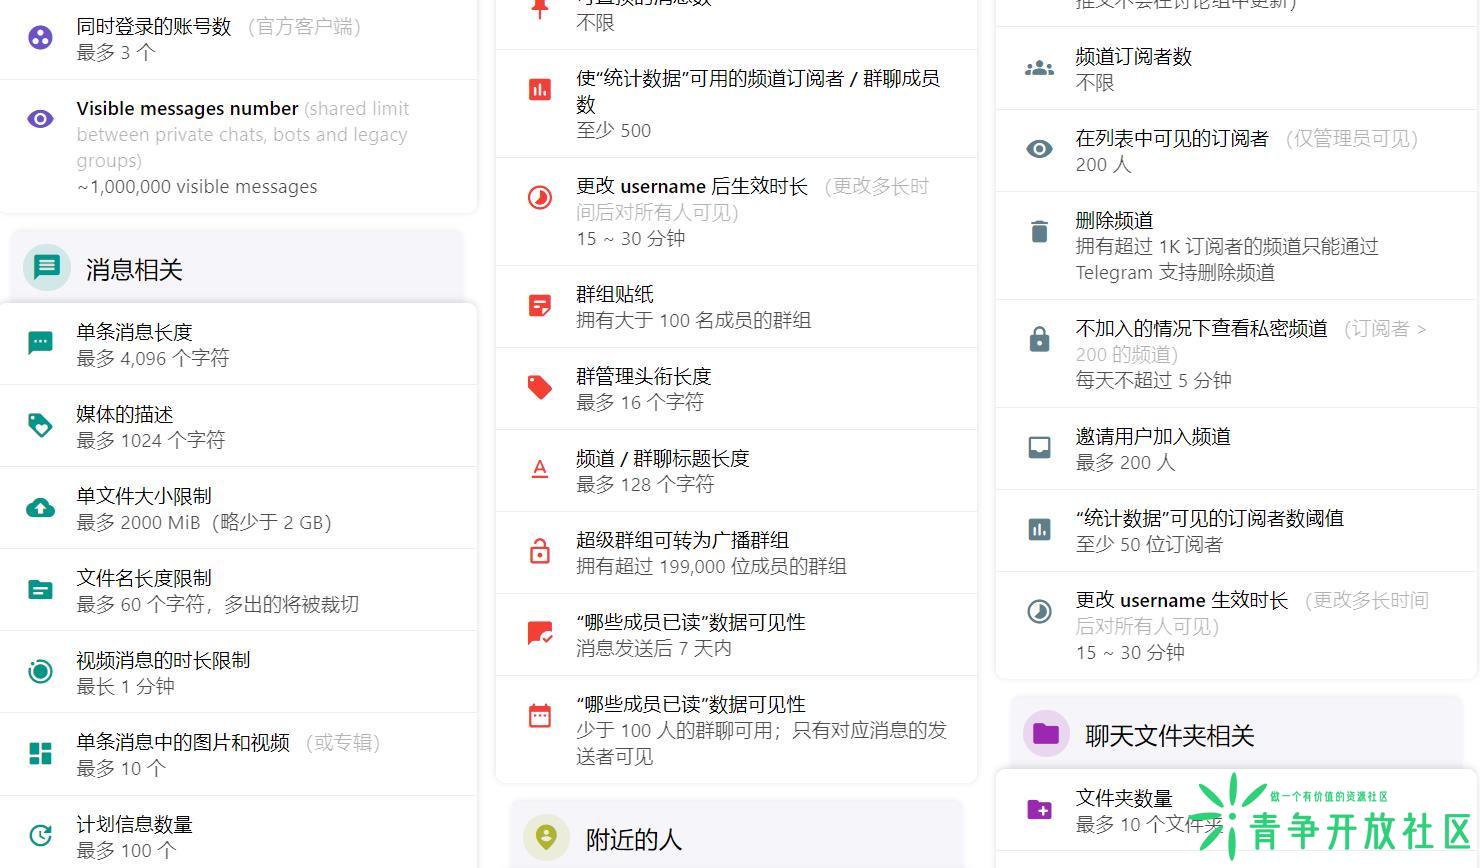The height and width of the screenshot is (868, 1480).
Task: Click the clock icon beside 计划信息数量
Action: (x=40, y=835)
